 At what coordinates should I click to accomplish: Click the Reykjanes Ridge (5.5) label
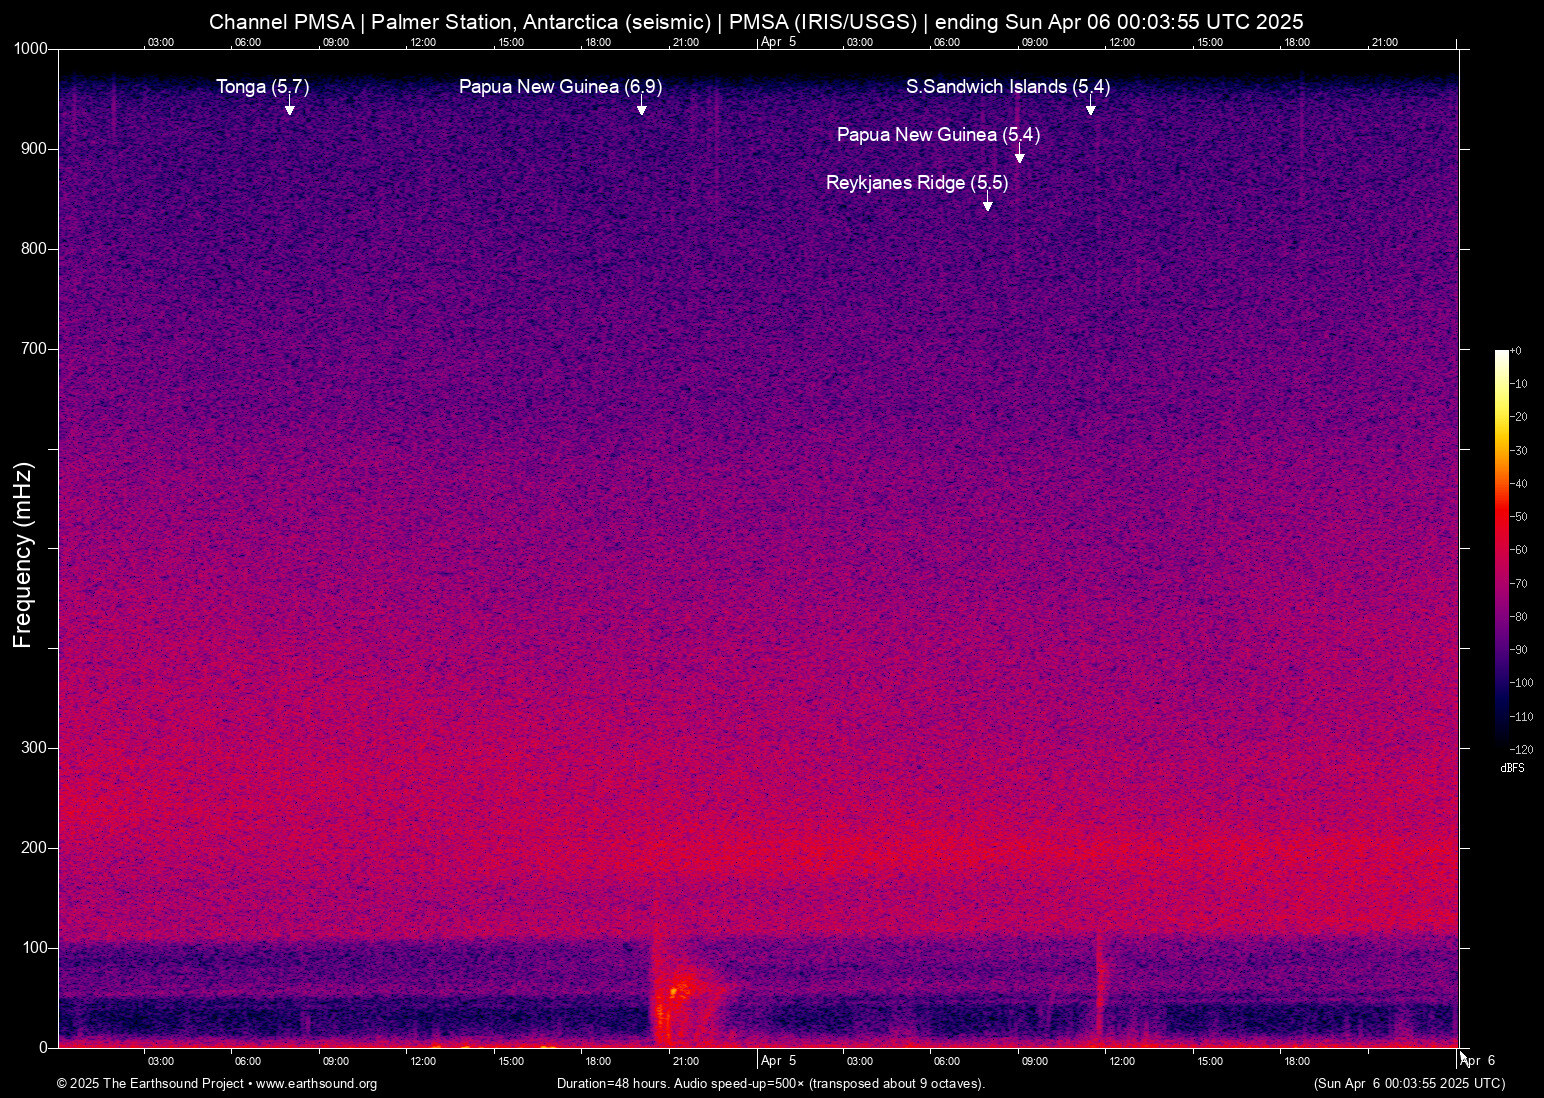[916, 183]
